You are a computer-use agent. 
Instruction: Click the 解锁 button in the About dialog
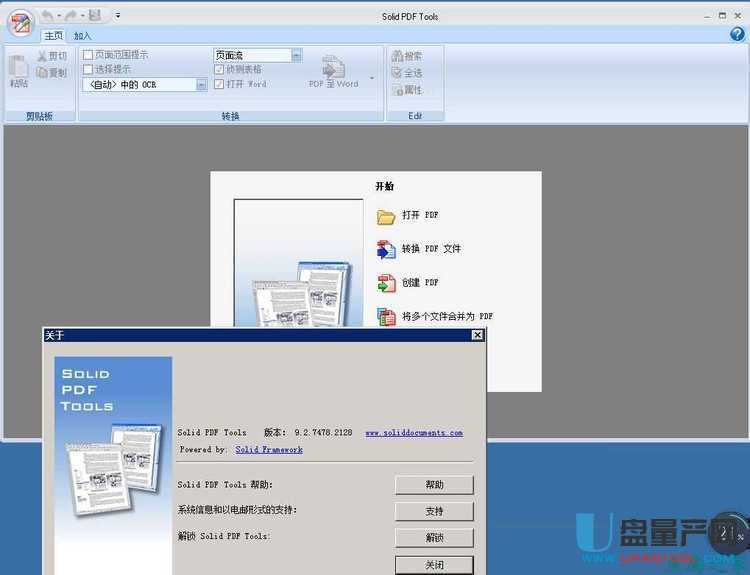(434, 538)
